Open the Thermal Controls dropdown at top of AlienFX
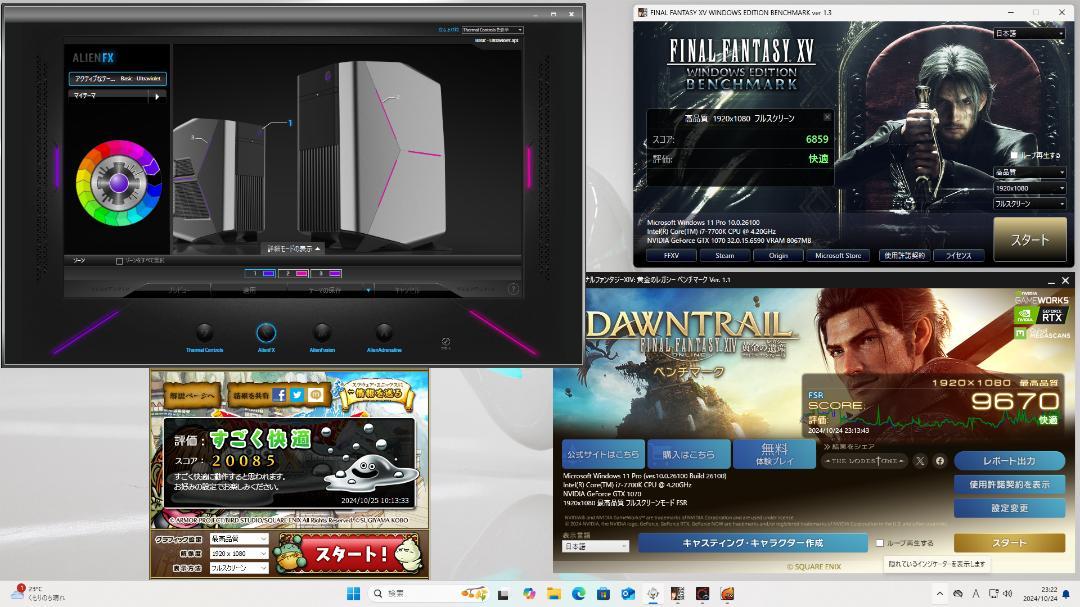 [x=492, y=30]
